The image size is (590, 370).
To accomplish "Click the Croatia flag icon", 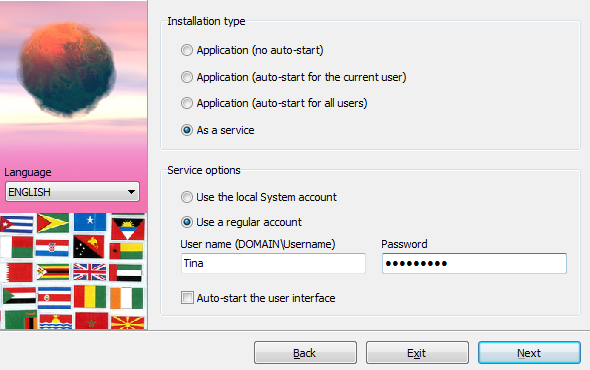I will pos(52,248).
